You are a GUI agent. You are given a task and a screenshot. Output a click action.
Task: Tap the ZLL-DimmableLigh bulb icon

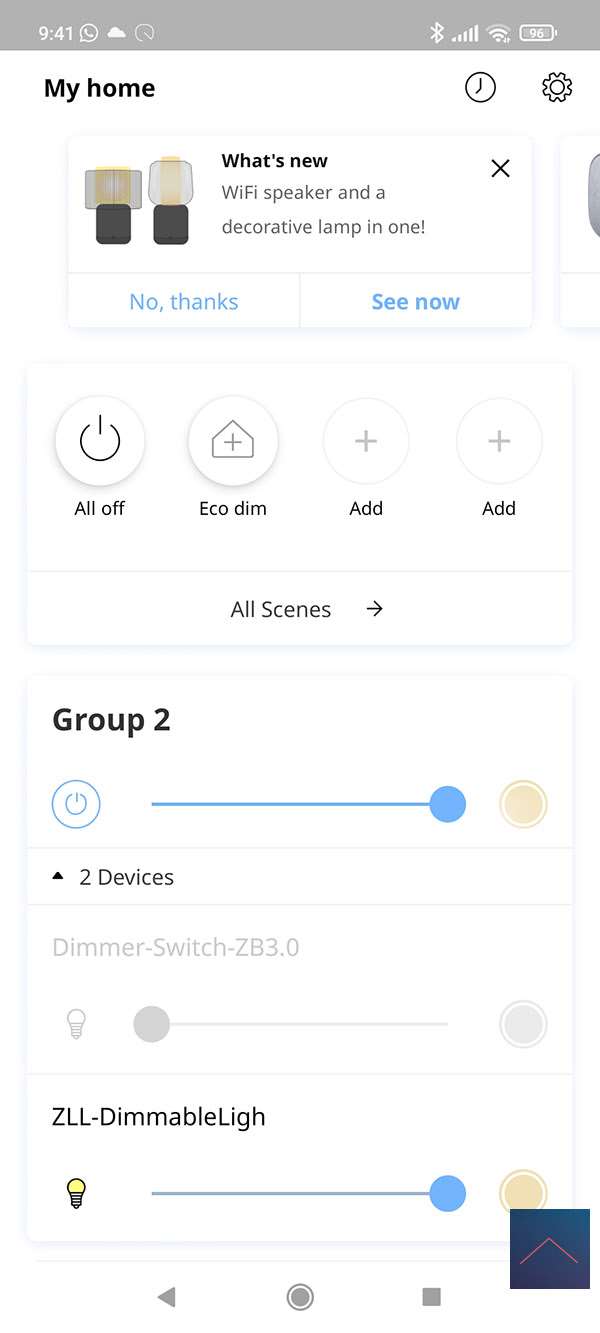click(x=76, y=1193)
